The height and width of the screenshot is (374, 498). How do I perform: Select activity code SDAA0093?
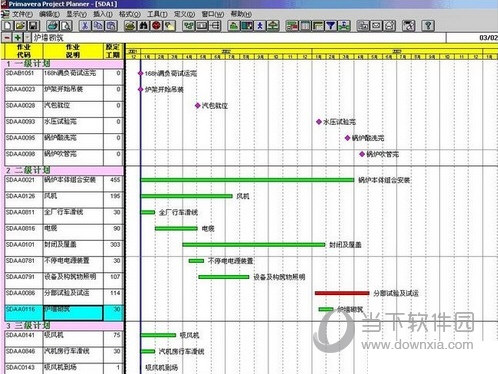(x=20, y=121)
